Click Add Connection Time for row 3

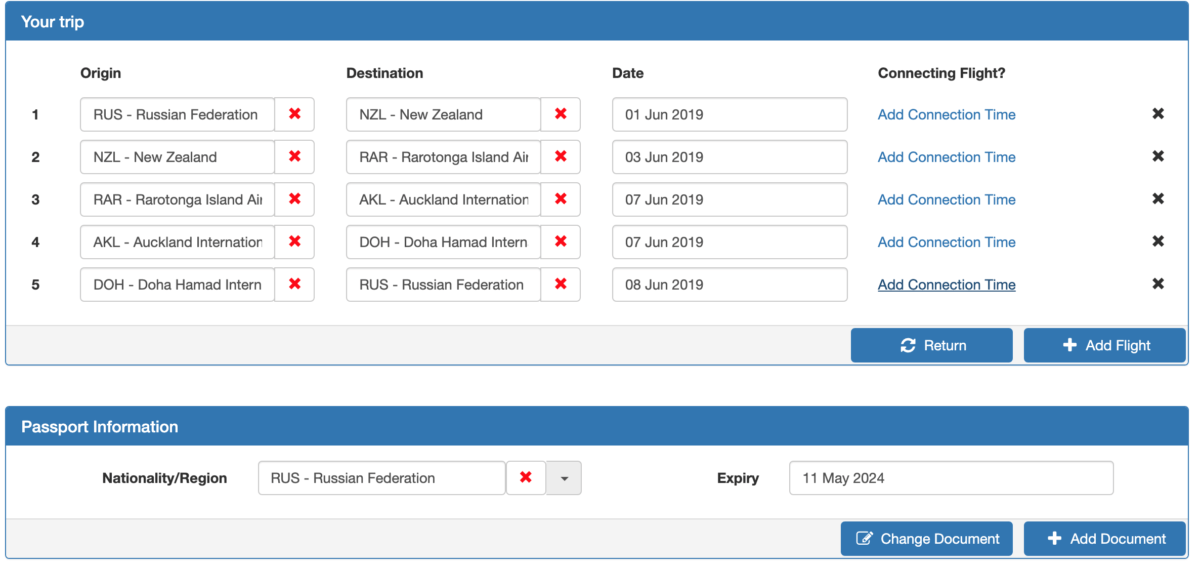click(946, 199)
